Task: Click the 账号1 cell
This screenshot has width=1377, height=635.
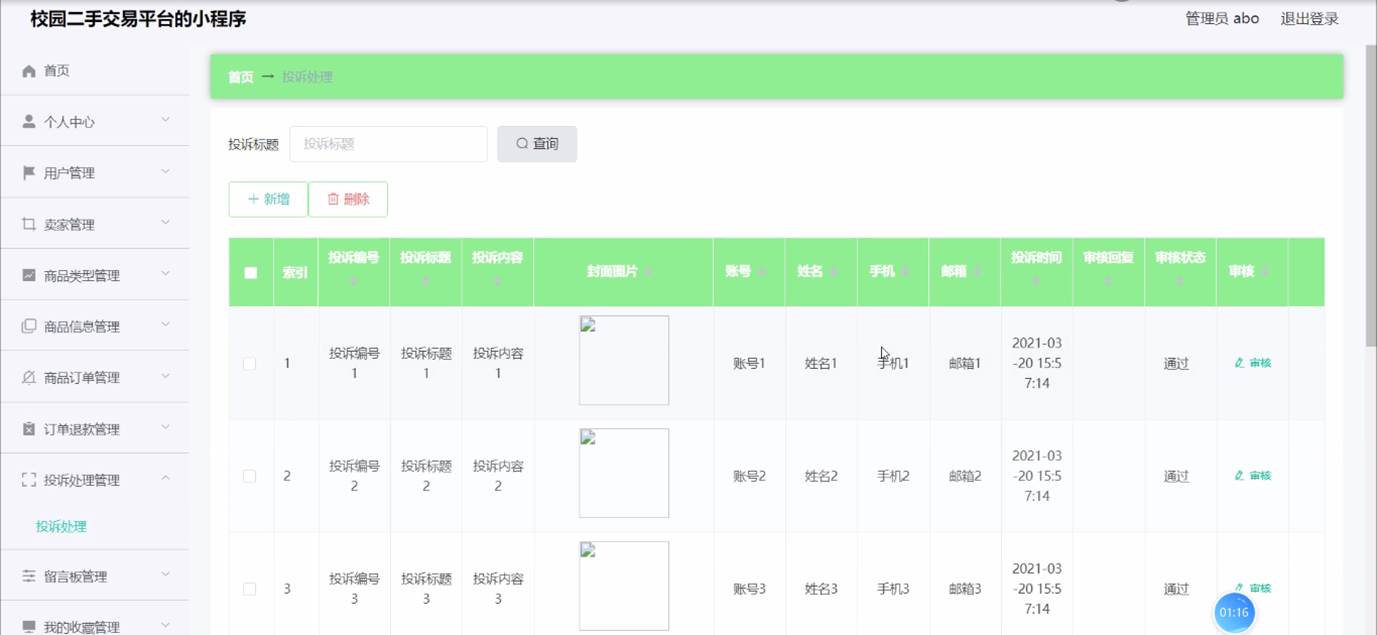Action: [749, 364]
